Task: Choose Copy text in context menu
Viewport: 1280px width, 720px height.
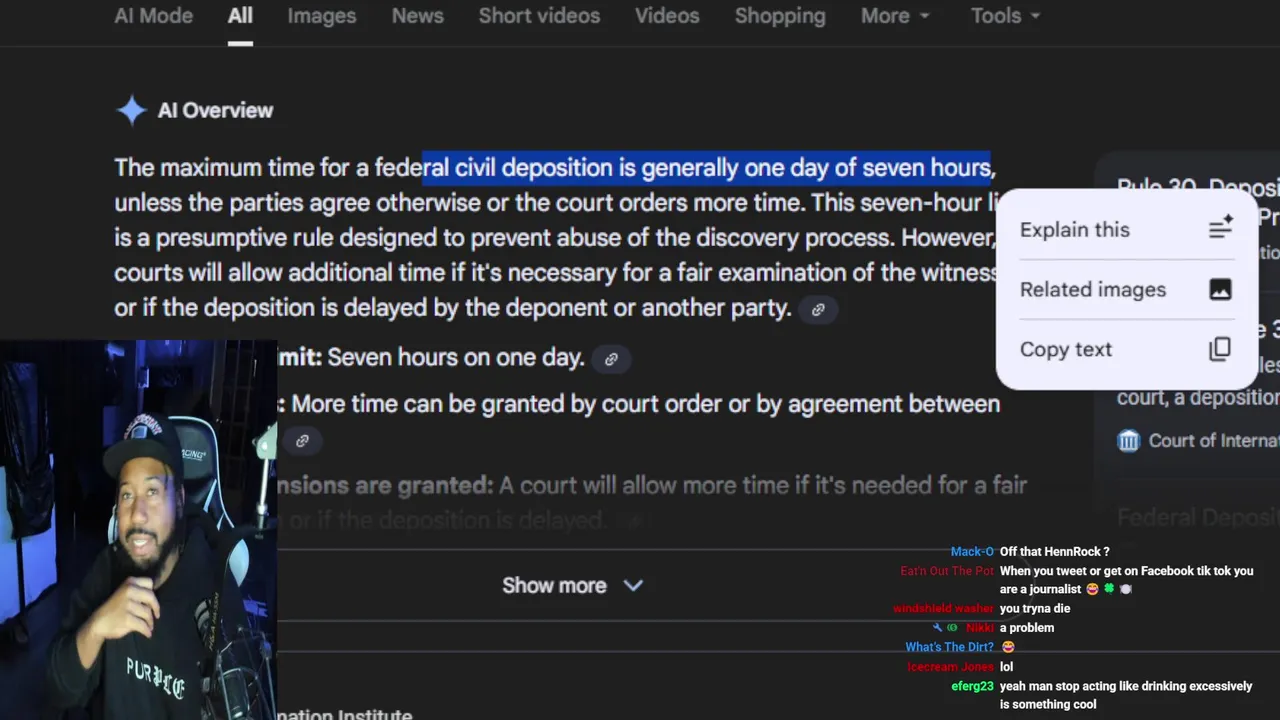Action: click(1126, 349)
